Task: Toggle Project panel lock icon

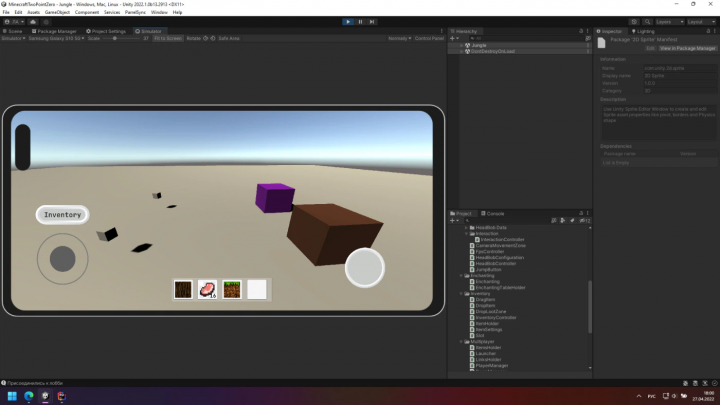Action: pos(581,214)
